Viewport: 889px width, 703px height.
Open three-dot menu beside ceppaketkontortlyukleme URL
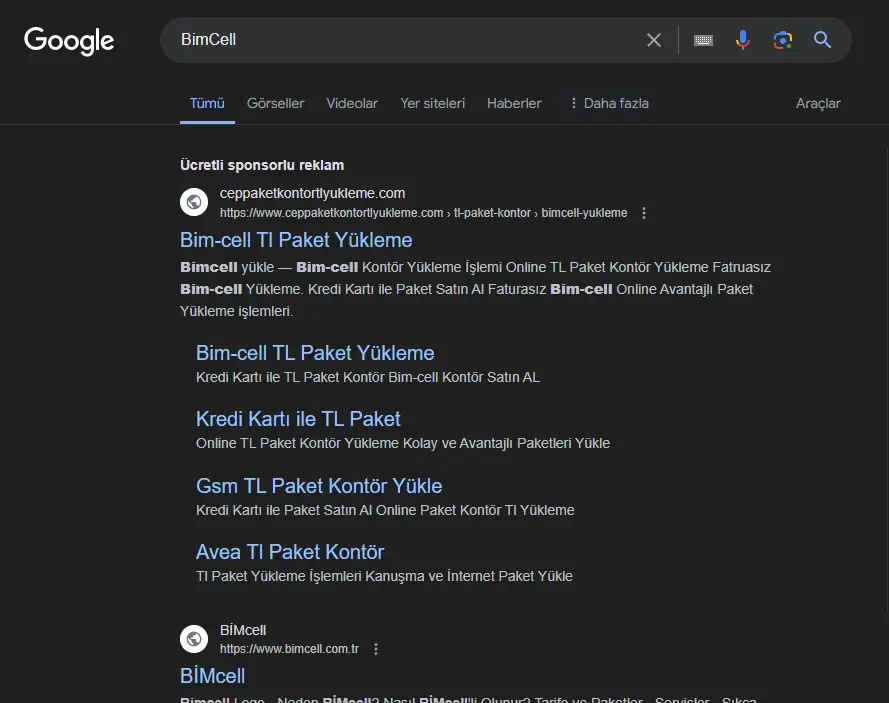(644, 213)
